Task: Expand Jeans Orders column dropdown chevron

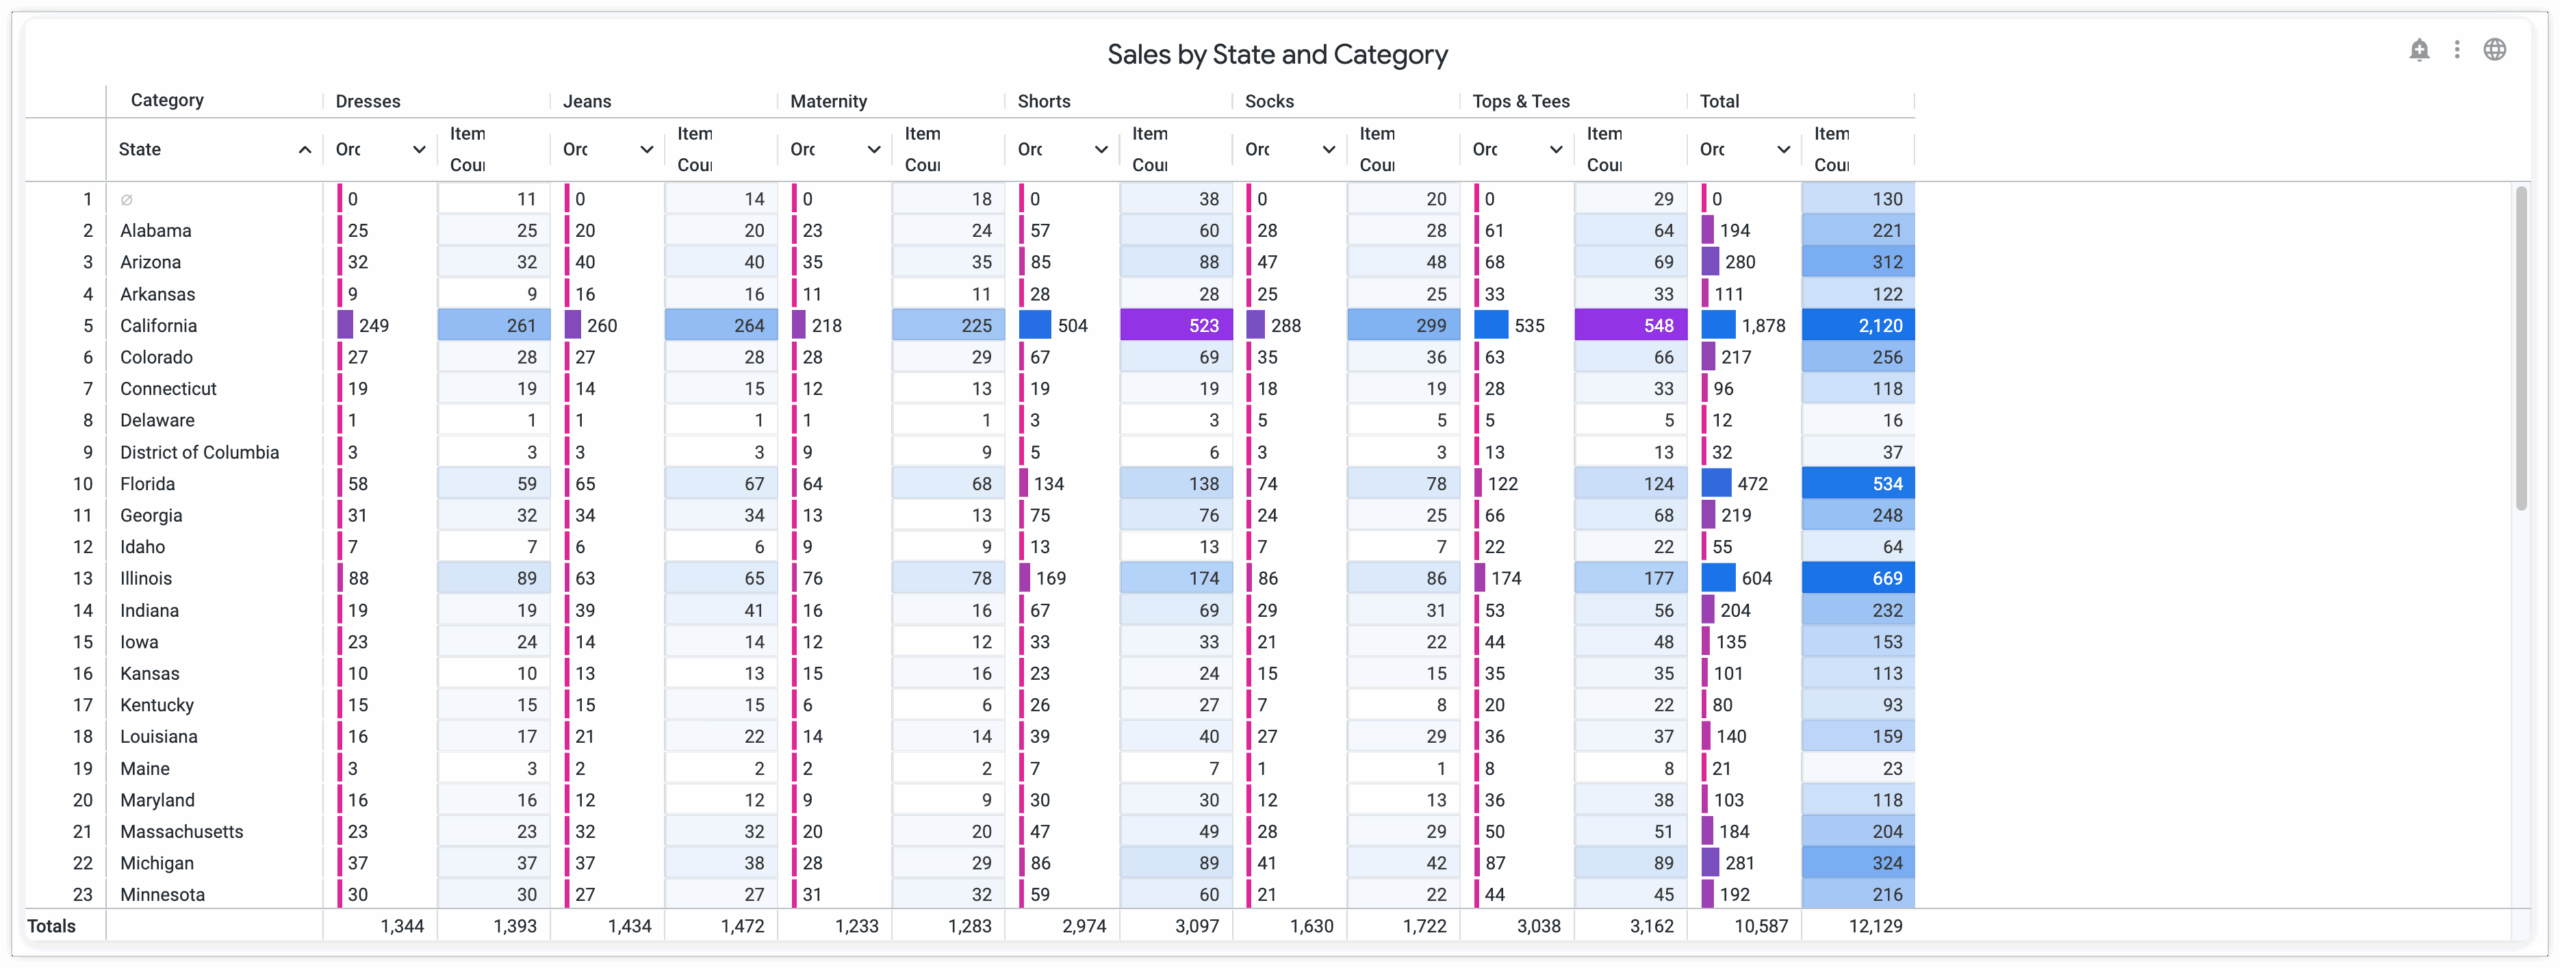Action: (x=647, y=150)
